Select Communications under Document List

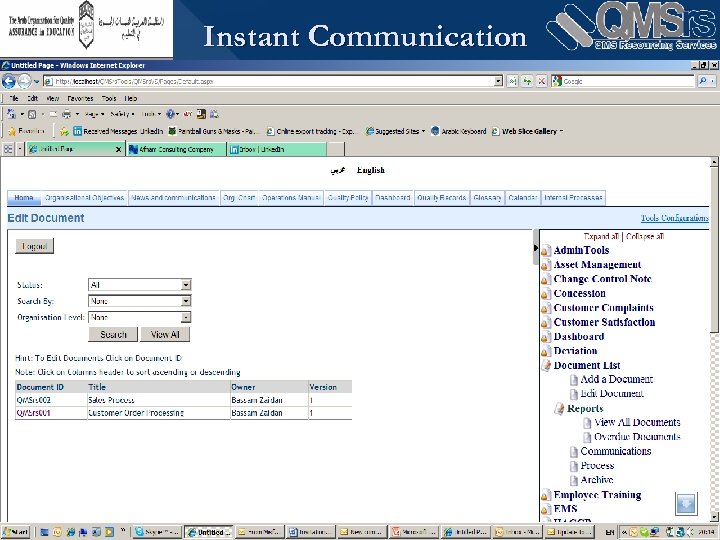click(x=616, y=451)
